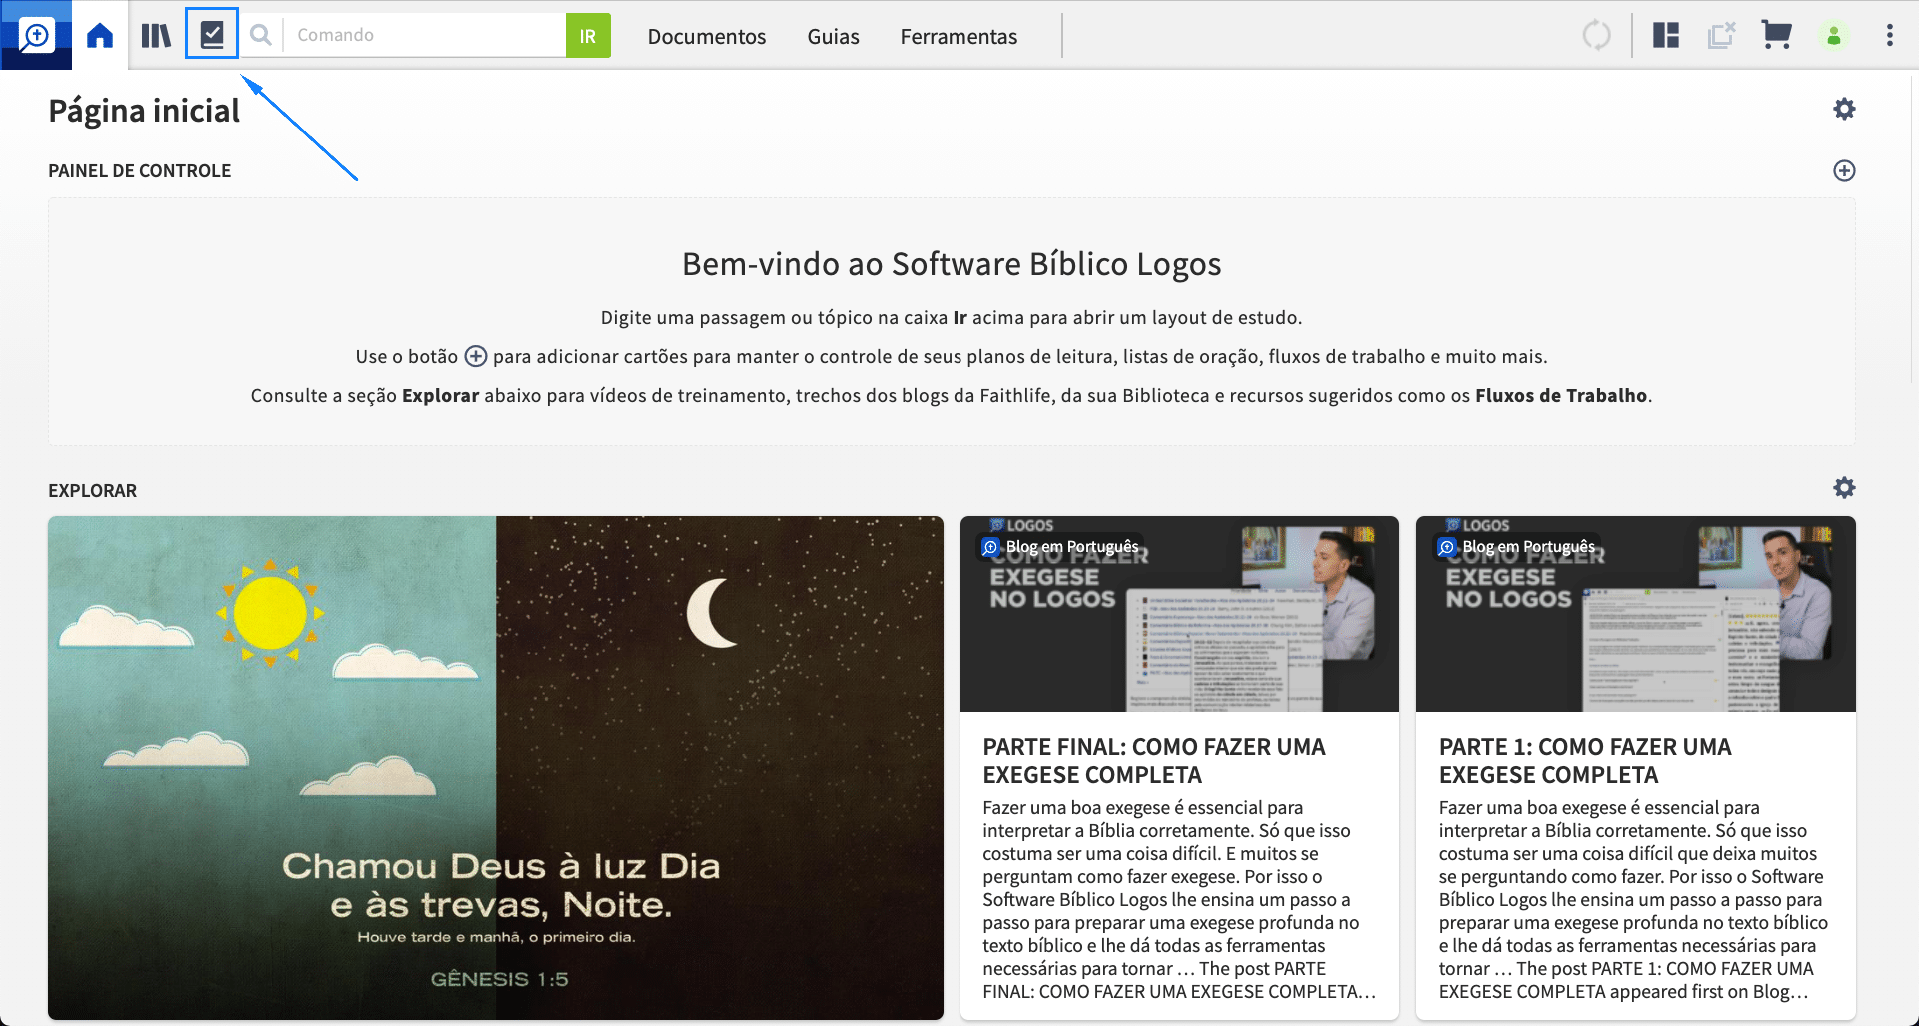The image size is (1919, 1026).
Task: Open the Ferramentas menu
Action: pos(959,37)
